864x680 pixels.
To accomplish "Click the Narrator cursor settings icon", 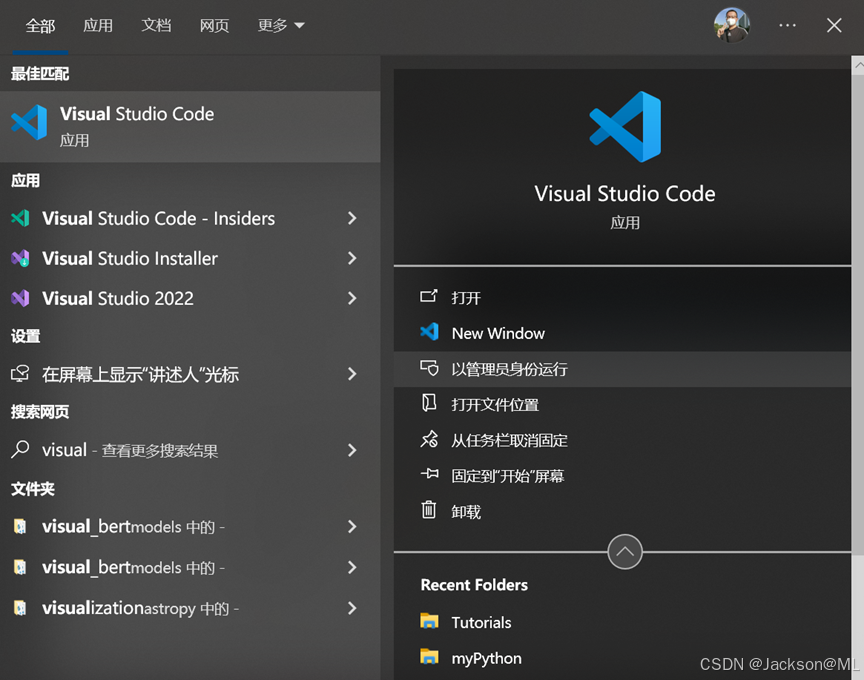I will [20, 374].
